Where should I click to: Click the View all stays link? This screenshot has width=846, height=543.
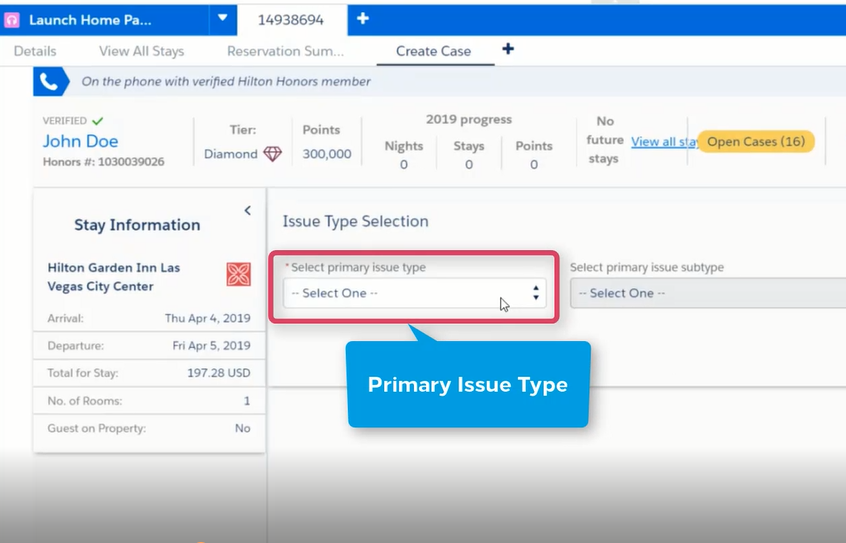(x=665, y=141)
